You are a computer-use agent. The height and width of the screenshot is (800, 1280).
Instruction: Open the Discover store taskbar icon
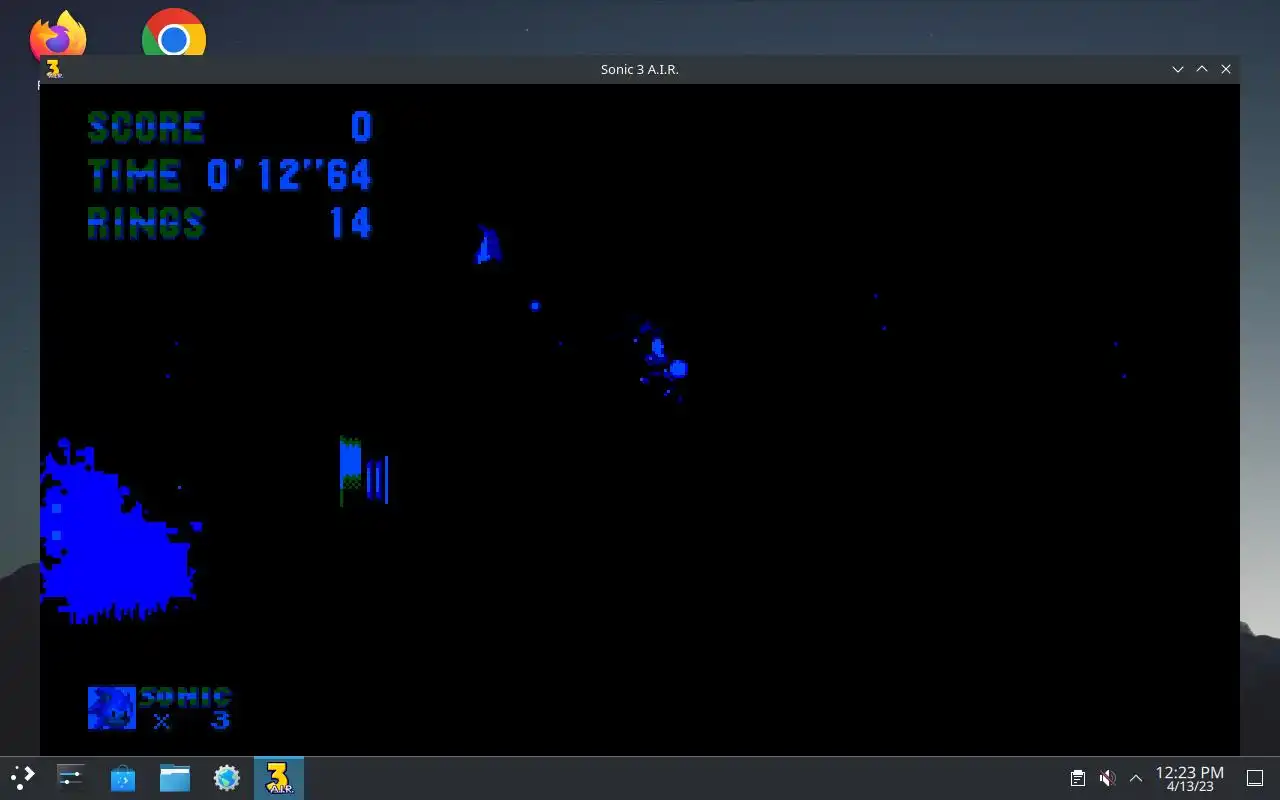[122, 777]
